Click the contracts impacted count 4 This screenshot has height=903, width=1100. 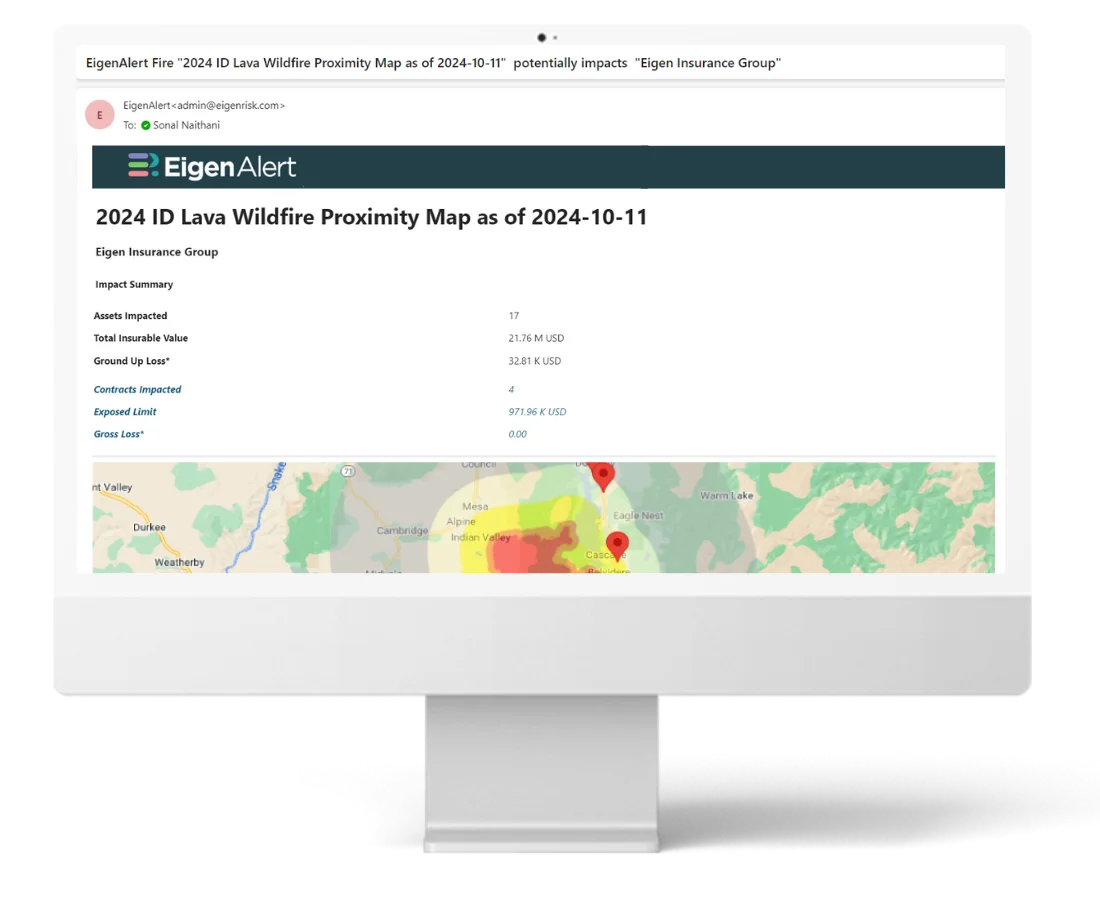pyautogui.click(x=511, y=389)
